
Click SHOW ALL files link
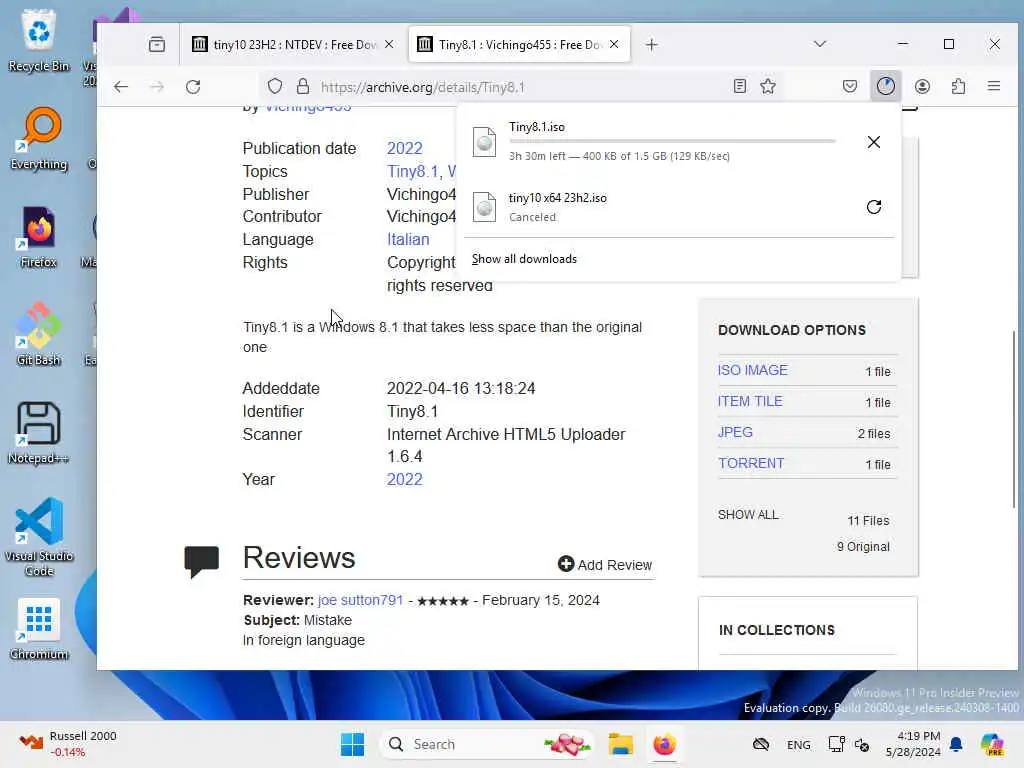748,515
